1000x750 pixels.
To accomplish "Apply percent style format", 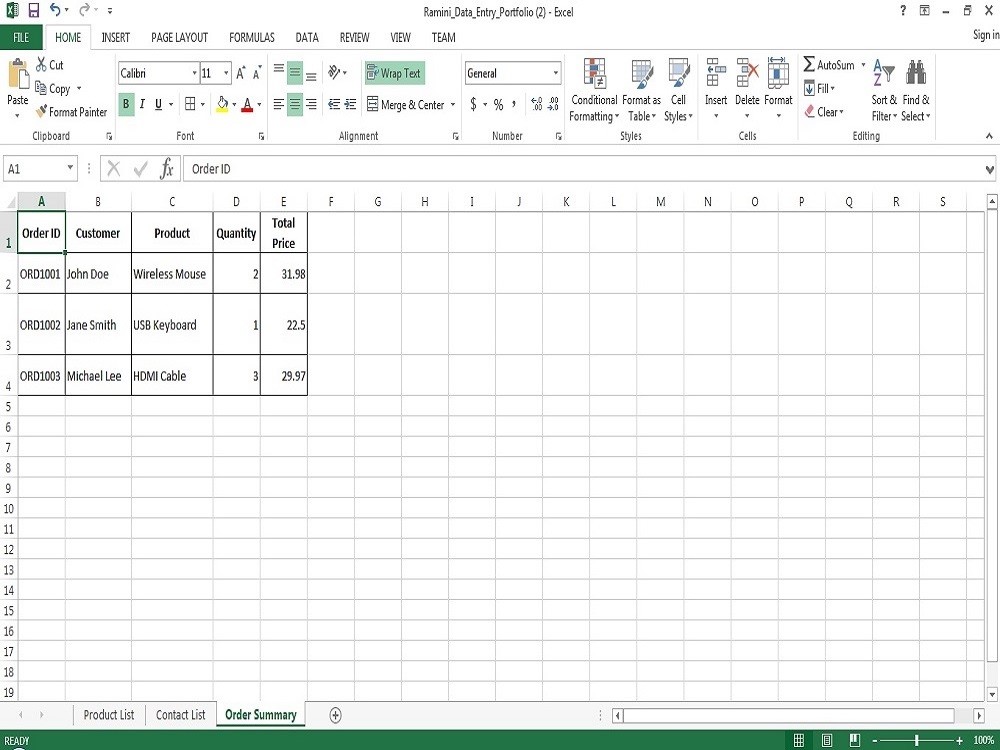I will click(498, 105).
